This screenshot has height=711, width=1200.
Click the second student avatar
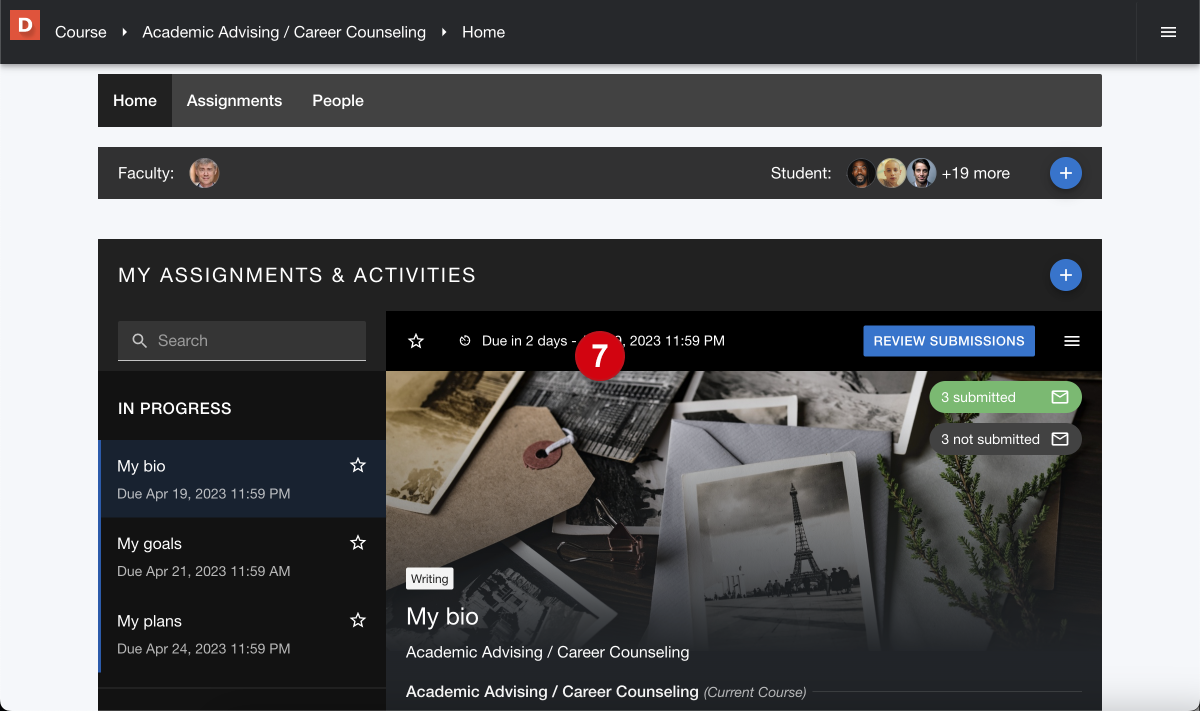click(x=892, y=173)
